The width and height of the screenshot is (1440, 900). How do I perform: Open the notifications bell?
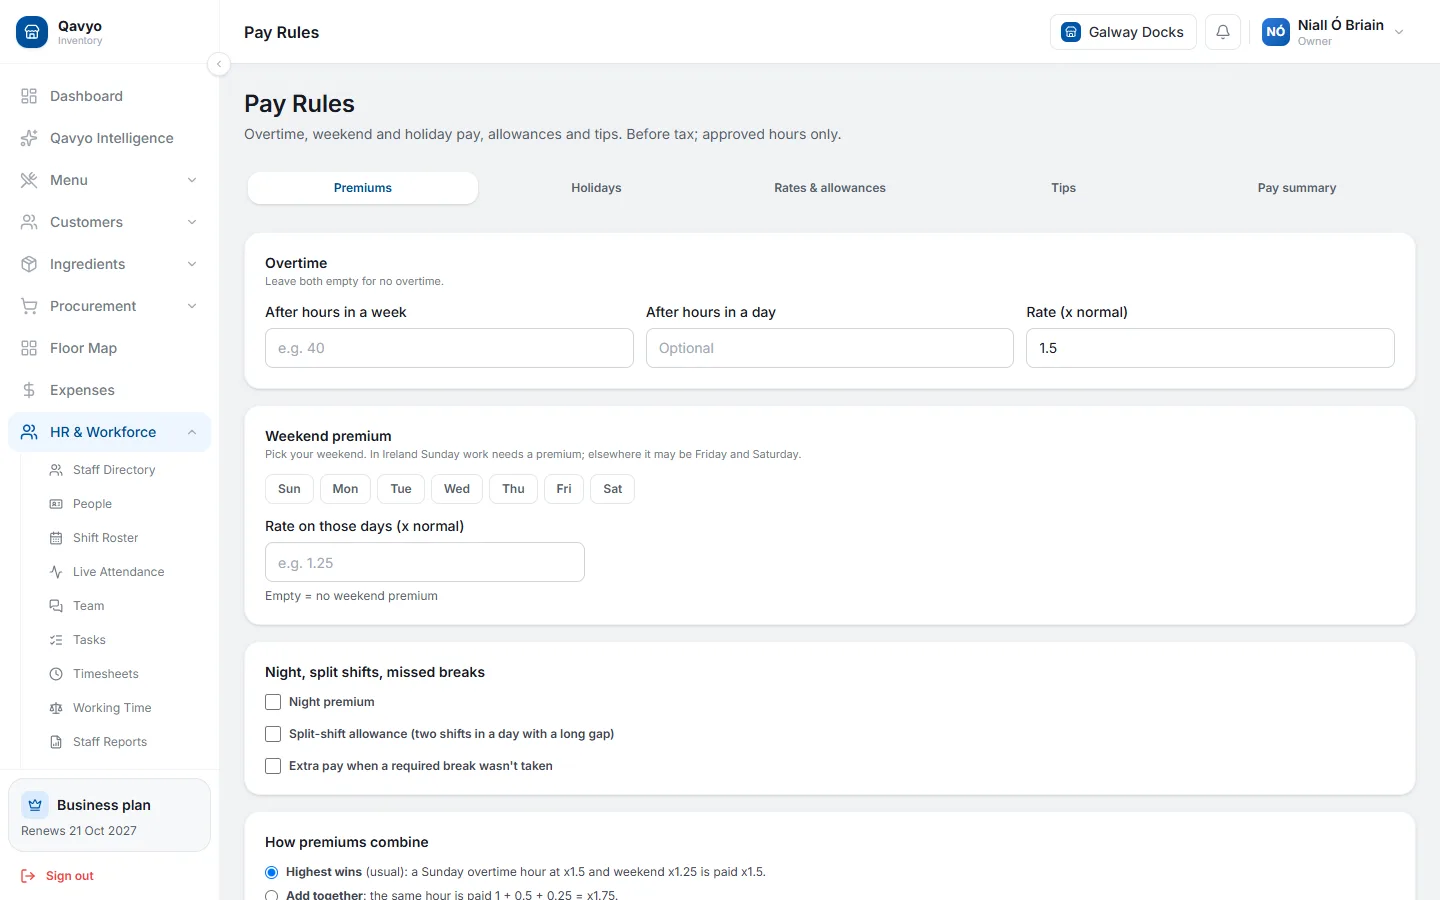(x=1223, y=32)
